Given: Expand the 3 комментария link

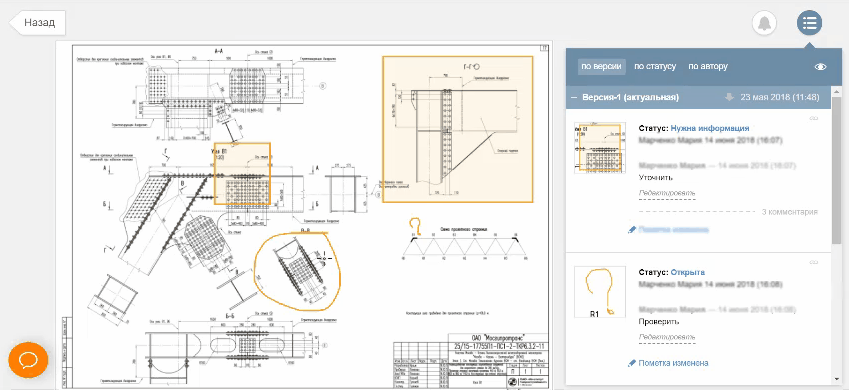Looking at the screenshot, I should 789,212.
